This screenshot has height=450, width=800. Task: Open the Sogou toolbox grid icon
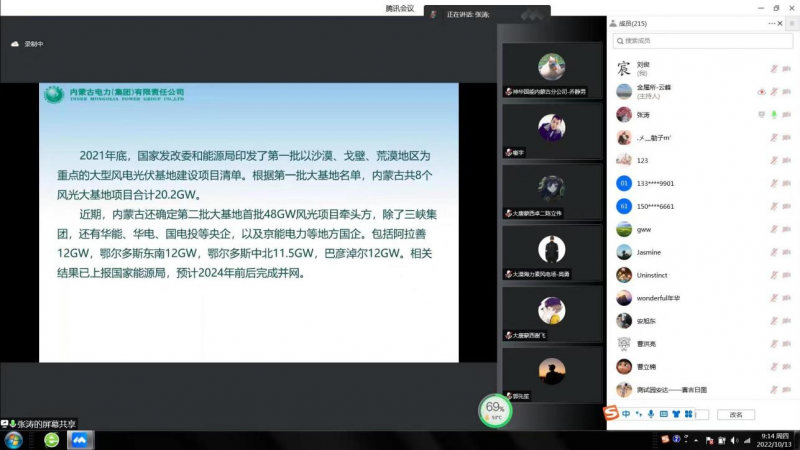[x=688, y=414]
